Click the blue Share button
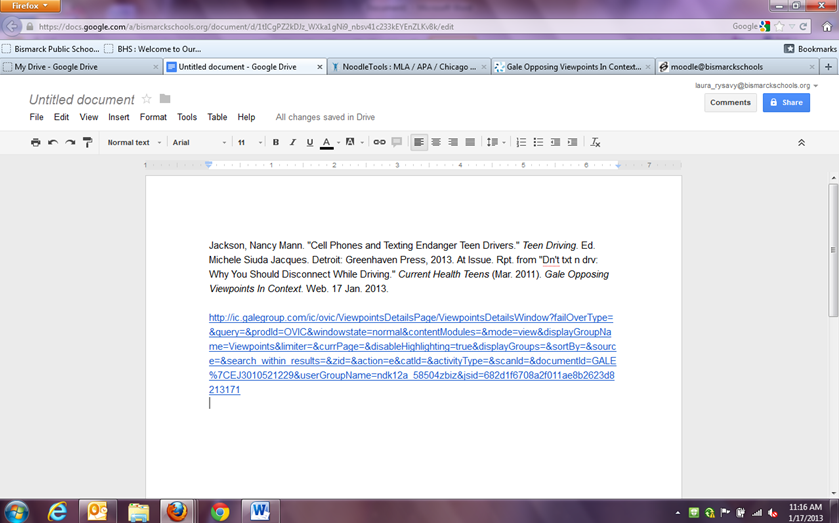 coord(786,103)
